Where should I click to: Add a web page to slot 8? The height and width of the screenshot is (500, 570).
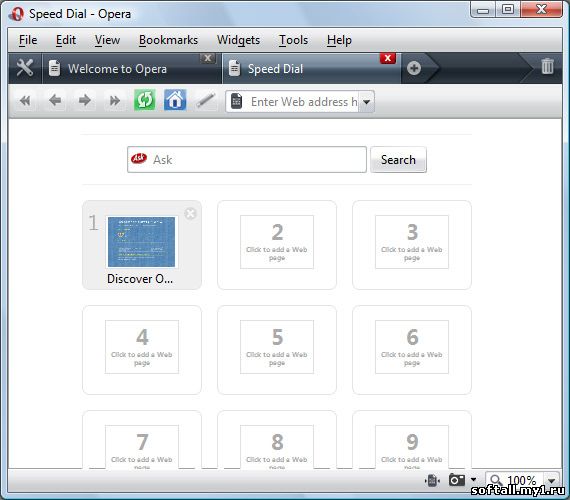pyautogui.click(x=277, y=447)
